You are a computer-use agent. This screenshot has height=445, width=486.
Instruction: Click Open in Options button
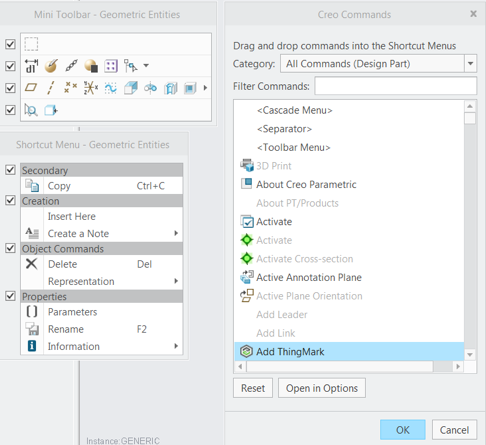[x=322, y=388]
